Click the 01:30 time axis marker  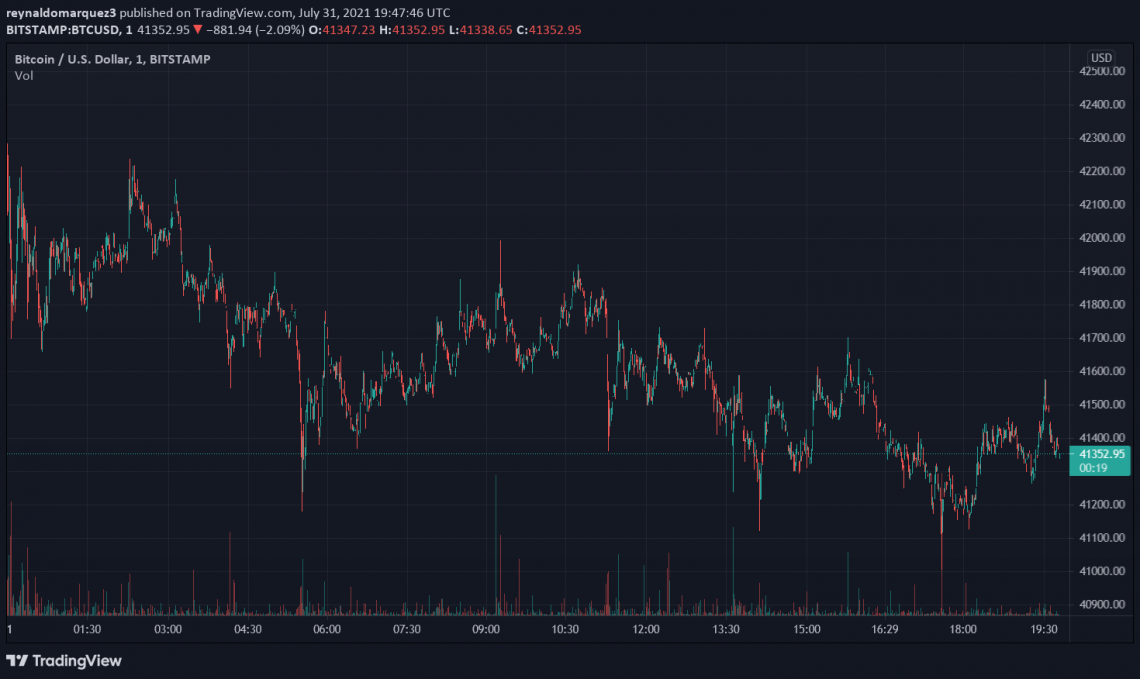click(x=87, y=629)
